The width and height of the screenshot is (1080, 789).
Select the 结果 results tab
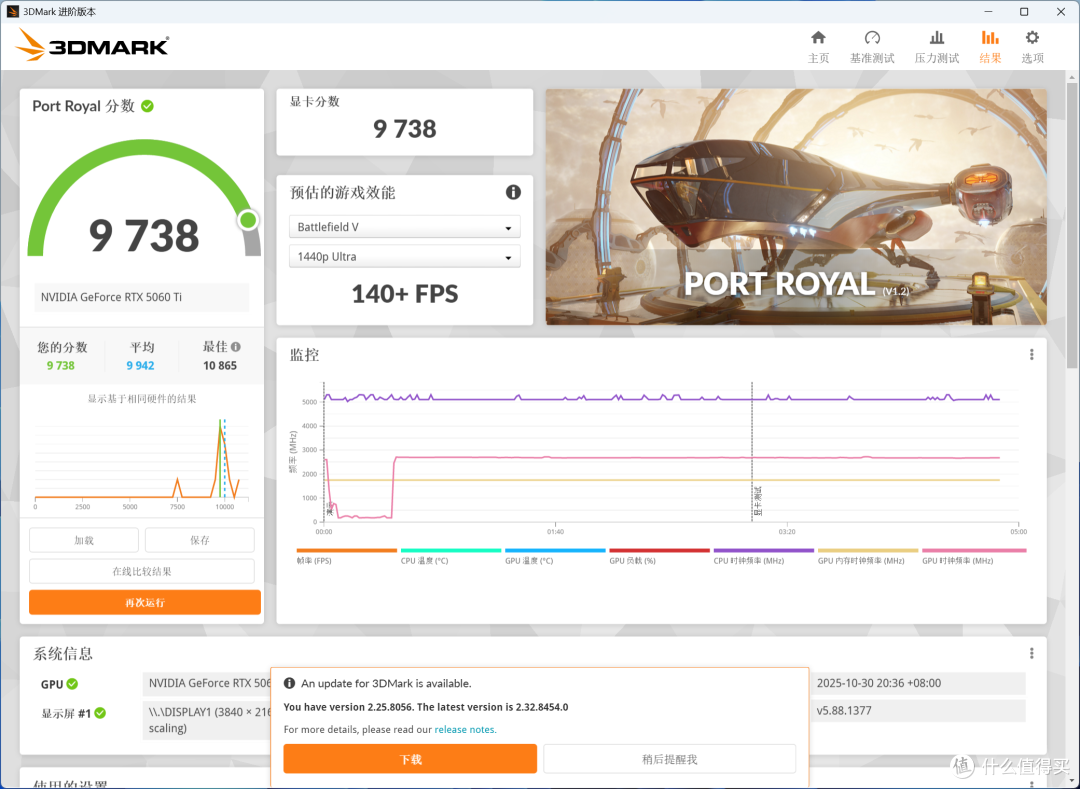pos(990,47)
